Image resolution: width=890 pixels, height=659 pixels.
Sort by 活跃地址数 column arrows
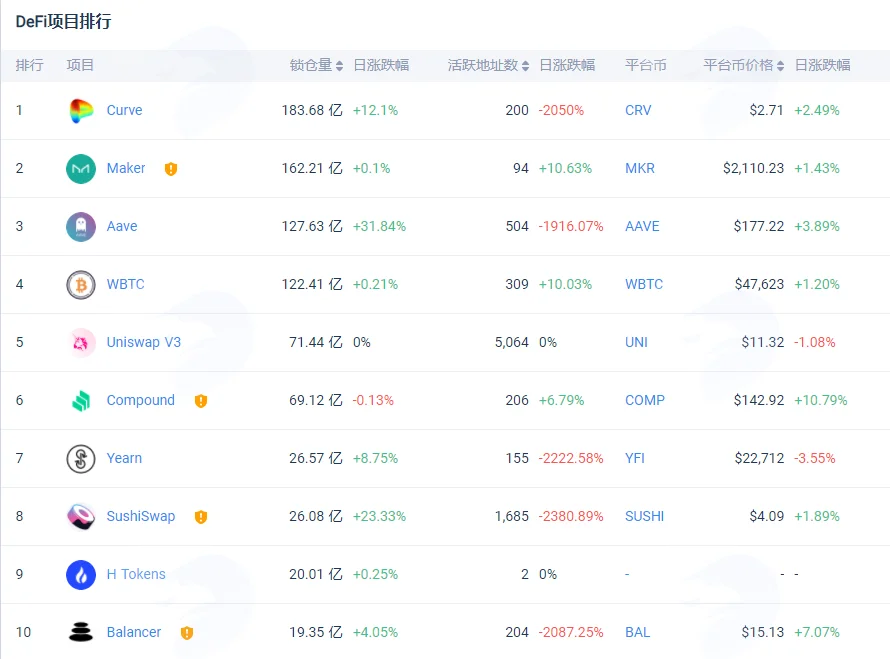click(x=525, y=66)
